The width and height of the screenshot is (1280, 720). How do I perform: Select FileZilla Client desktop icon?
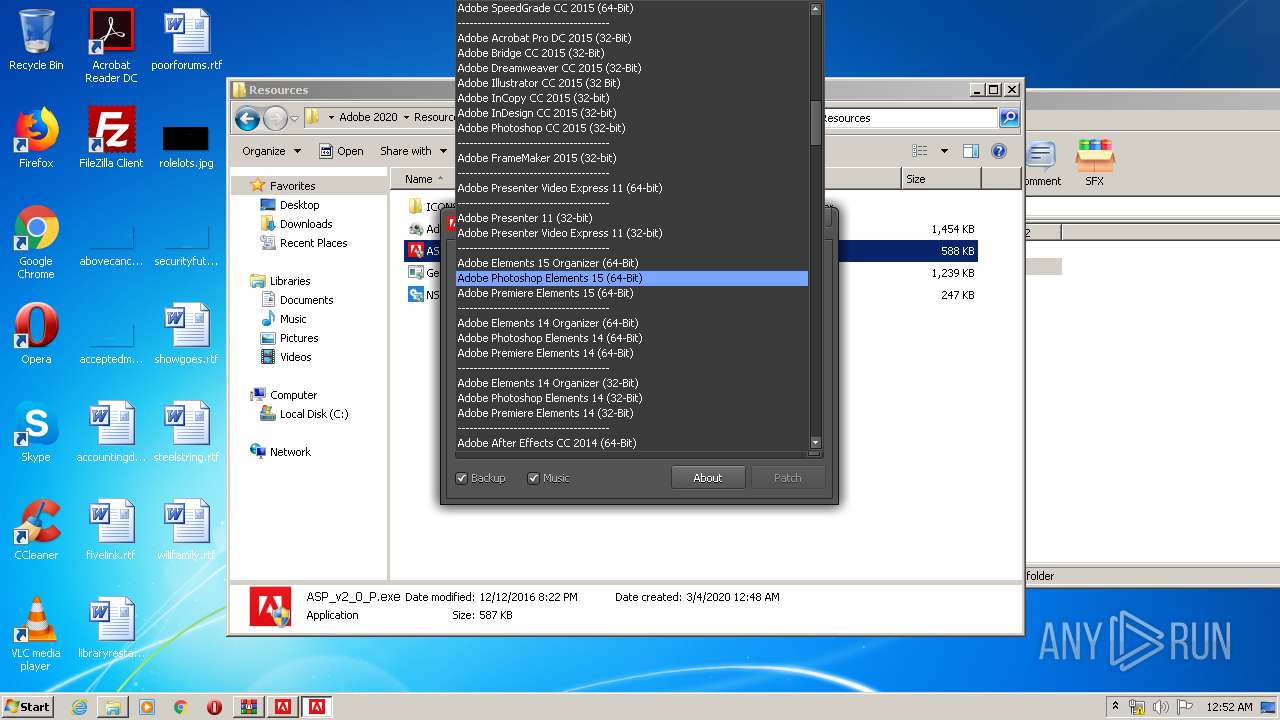[x=111, y=138]
